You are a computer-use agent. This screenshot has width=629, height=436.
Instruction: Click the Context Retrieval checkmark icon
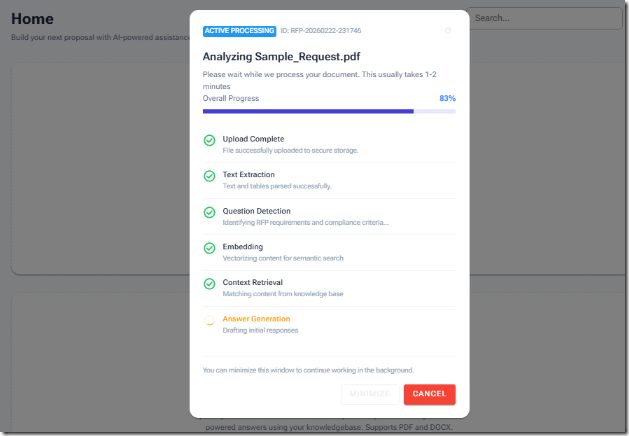coord(209,284)
